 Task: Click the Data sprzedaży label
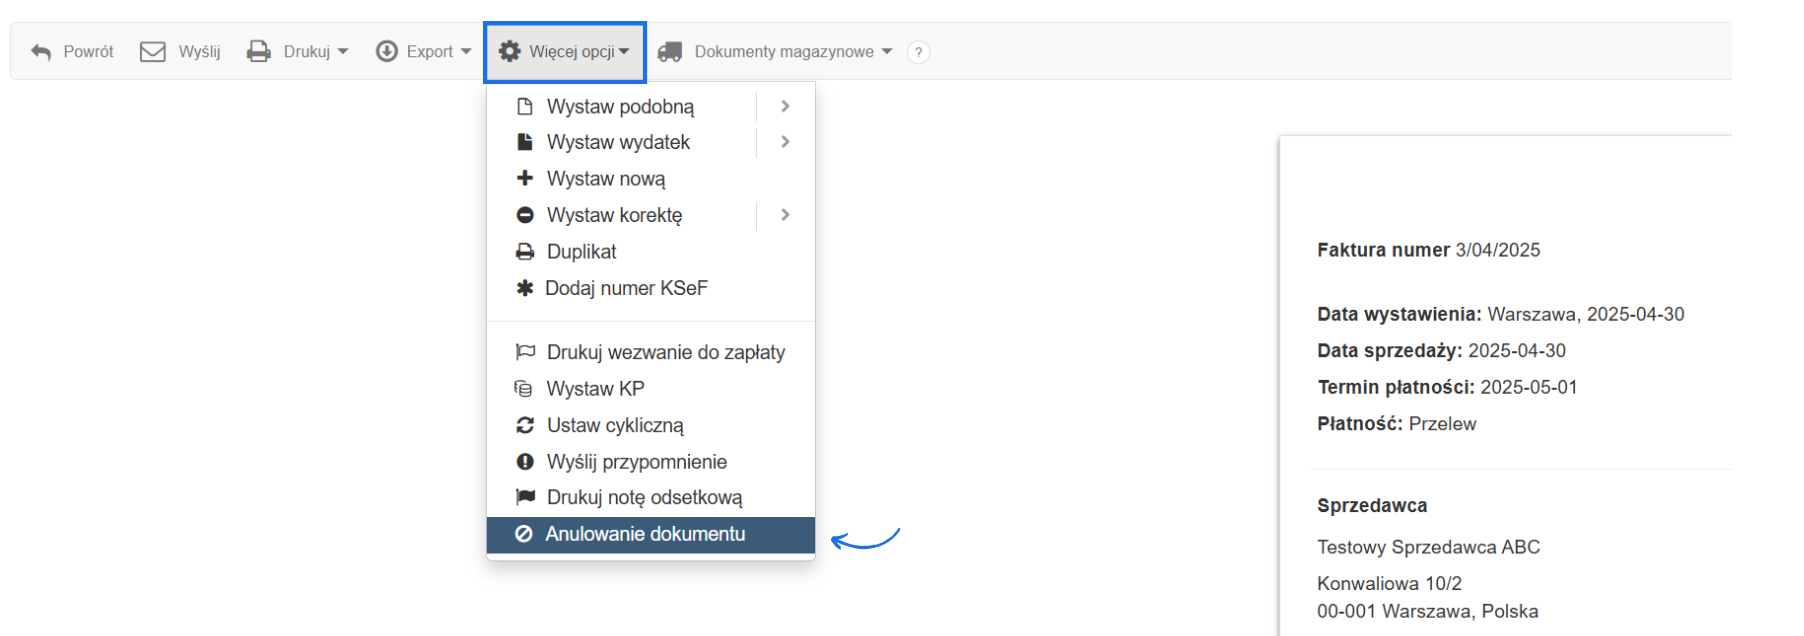[x=1390, y=351]
